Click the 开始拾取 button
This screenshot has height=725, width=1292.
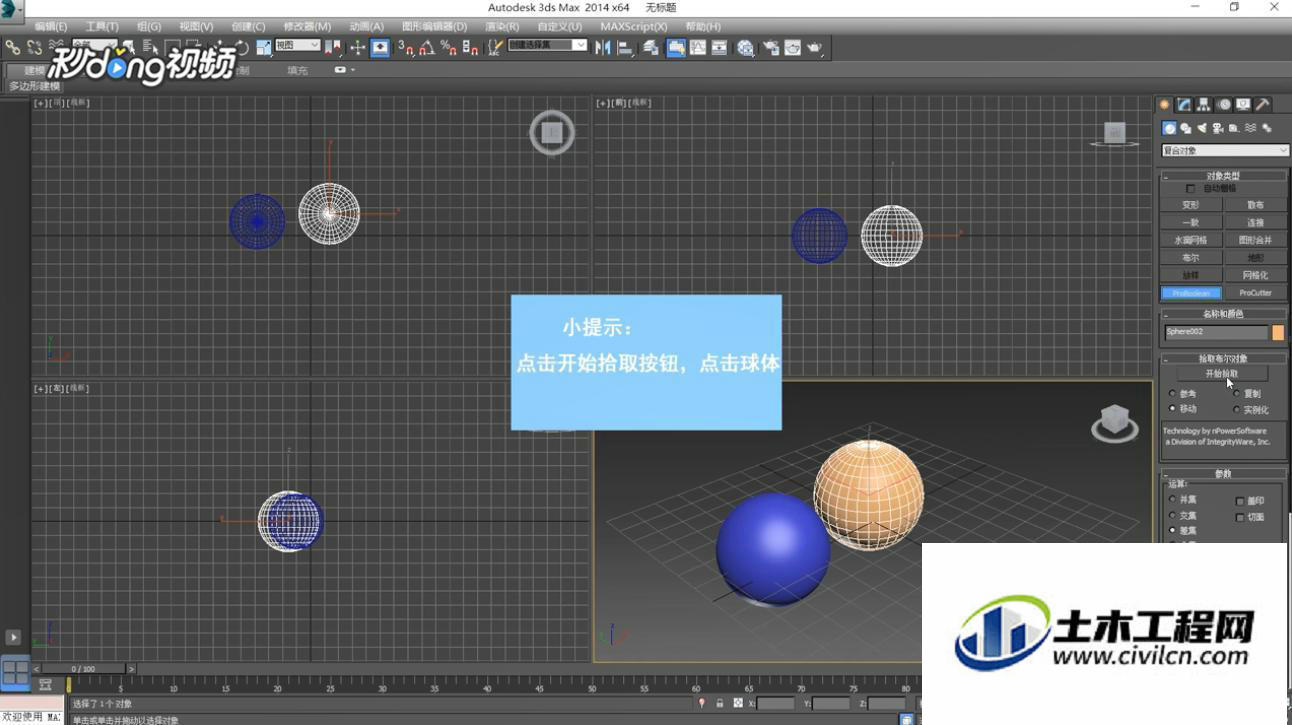tap(1220, 374)
